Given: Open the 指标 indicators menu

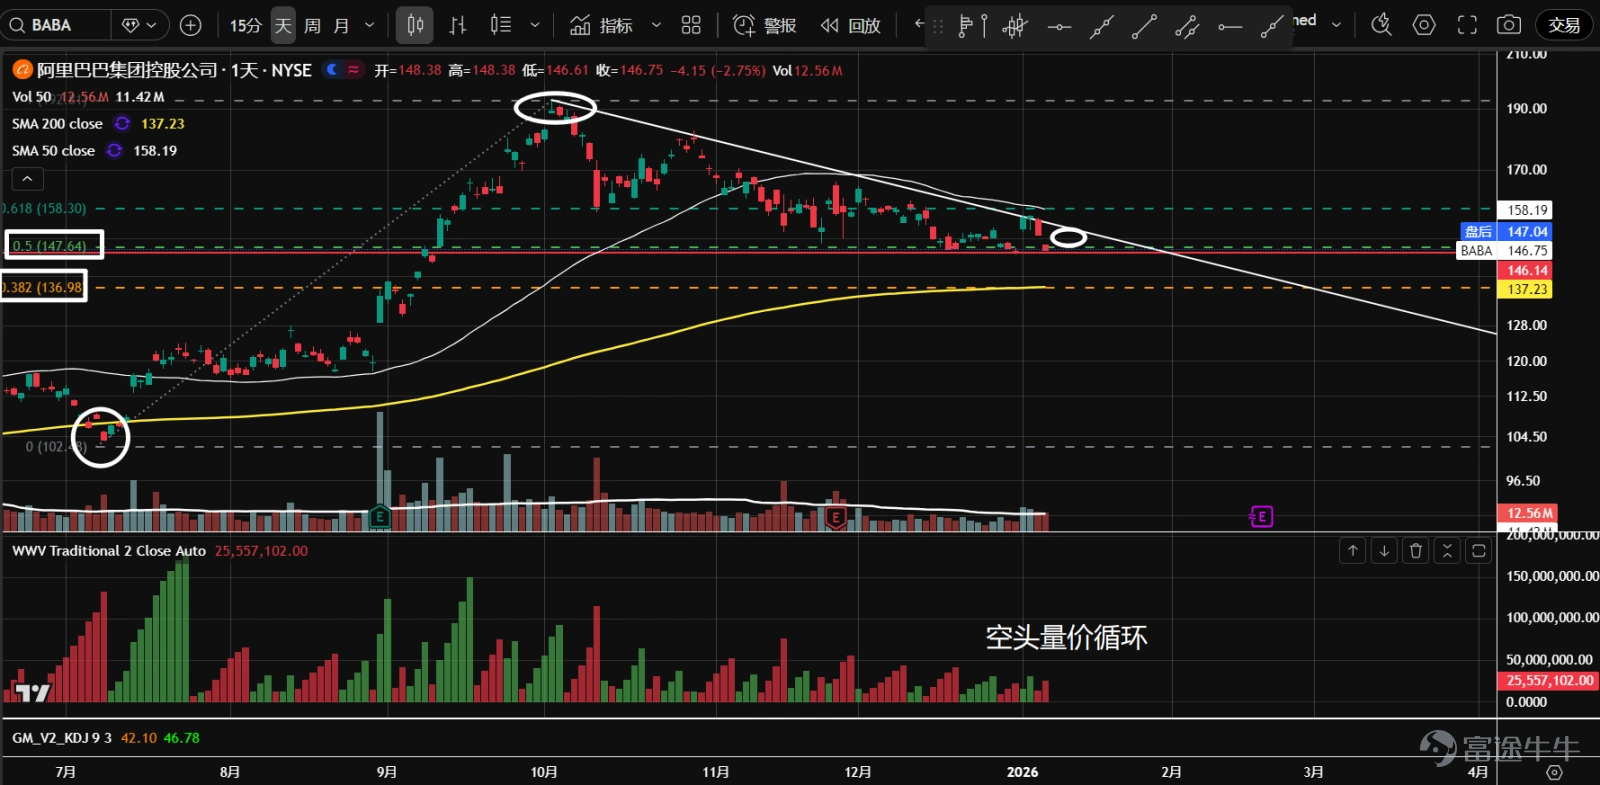Looking at the screenshot, I should click(602, 25).
